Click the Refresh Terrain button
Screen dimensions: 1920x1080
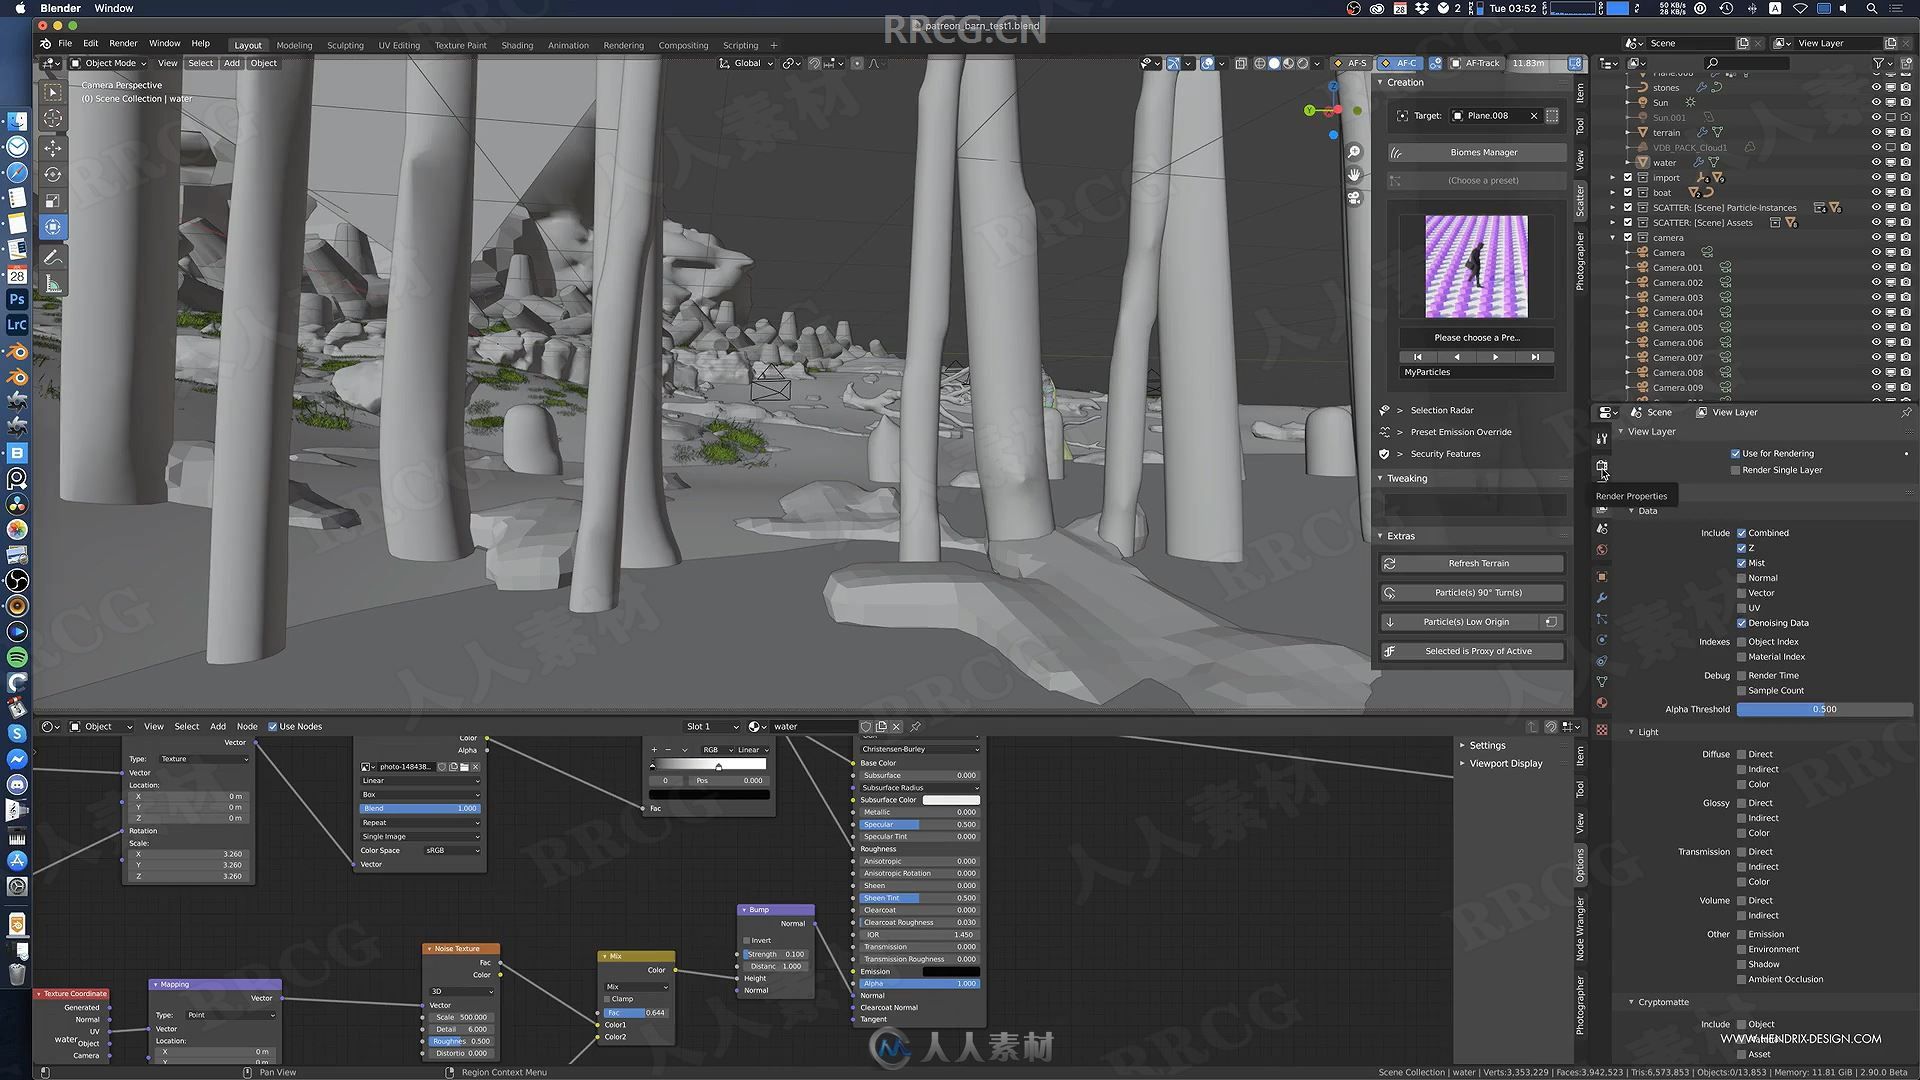point(1477,563)
